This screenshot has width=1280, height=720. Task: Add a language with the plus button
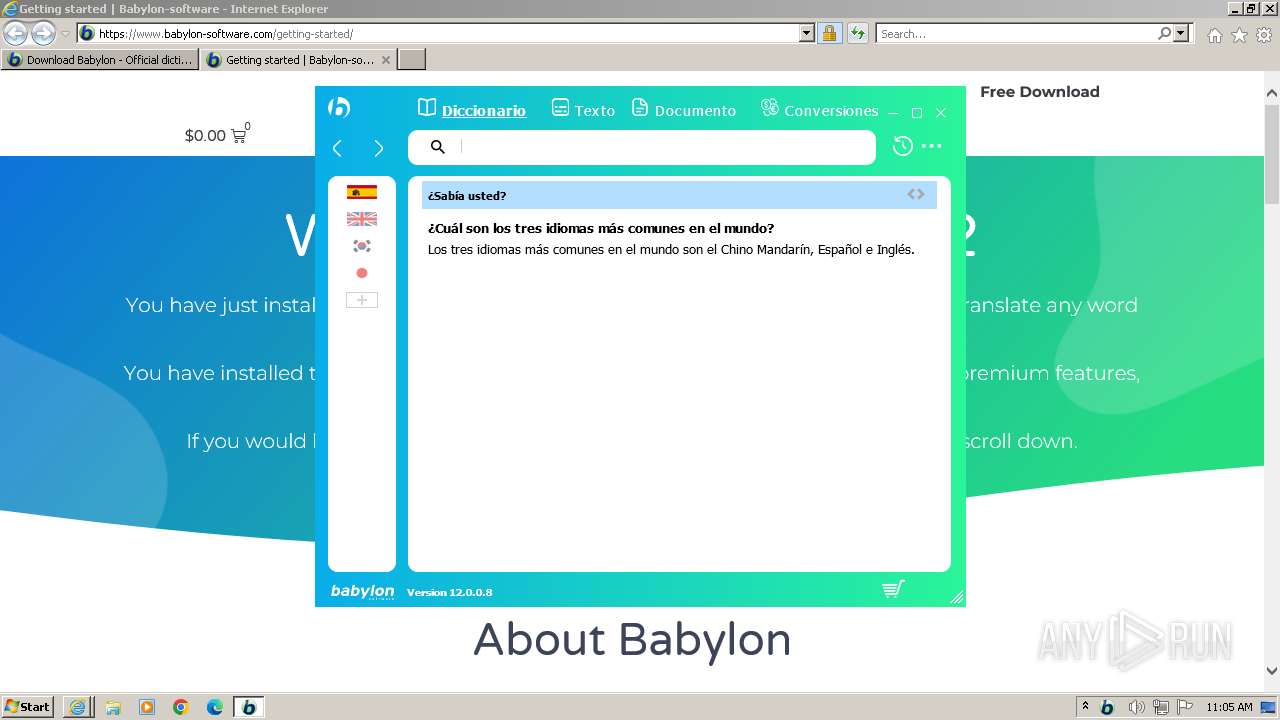(x=362, y=300)
